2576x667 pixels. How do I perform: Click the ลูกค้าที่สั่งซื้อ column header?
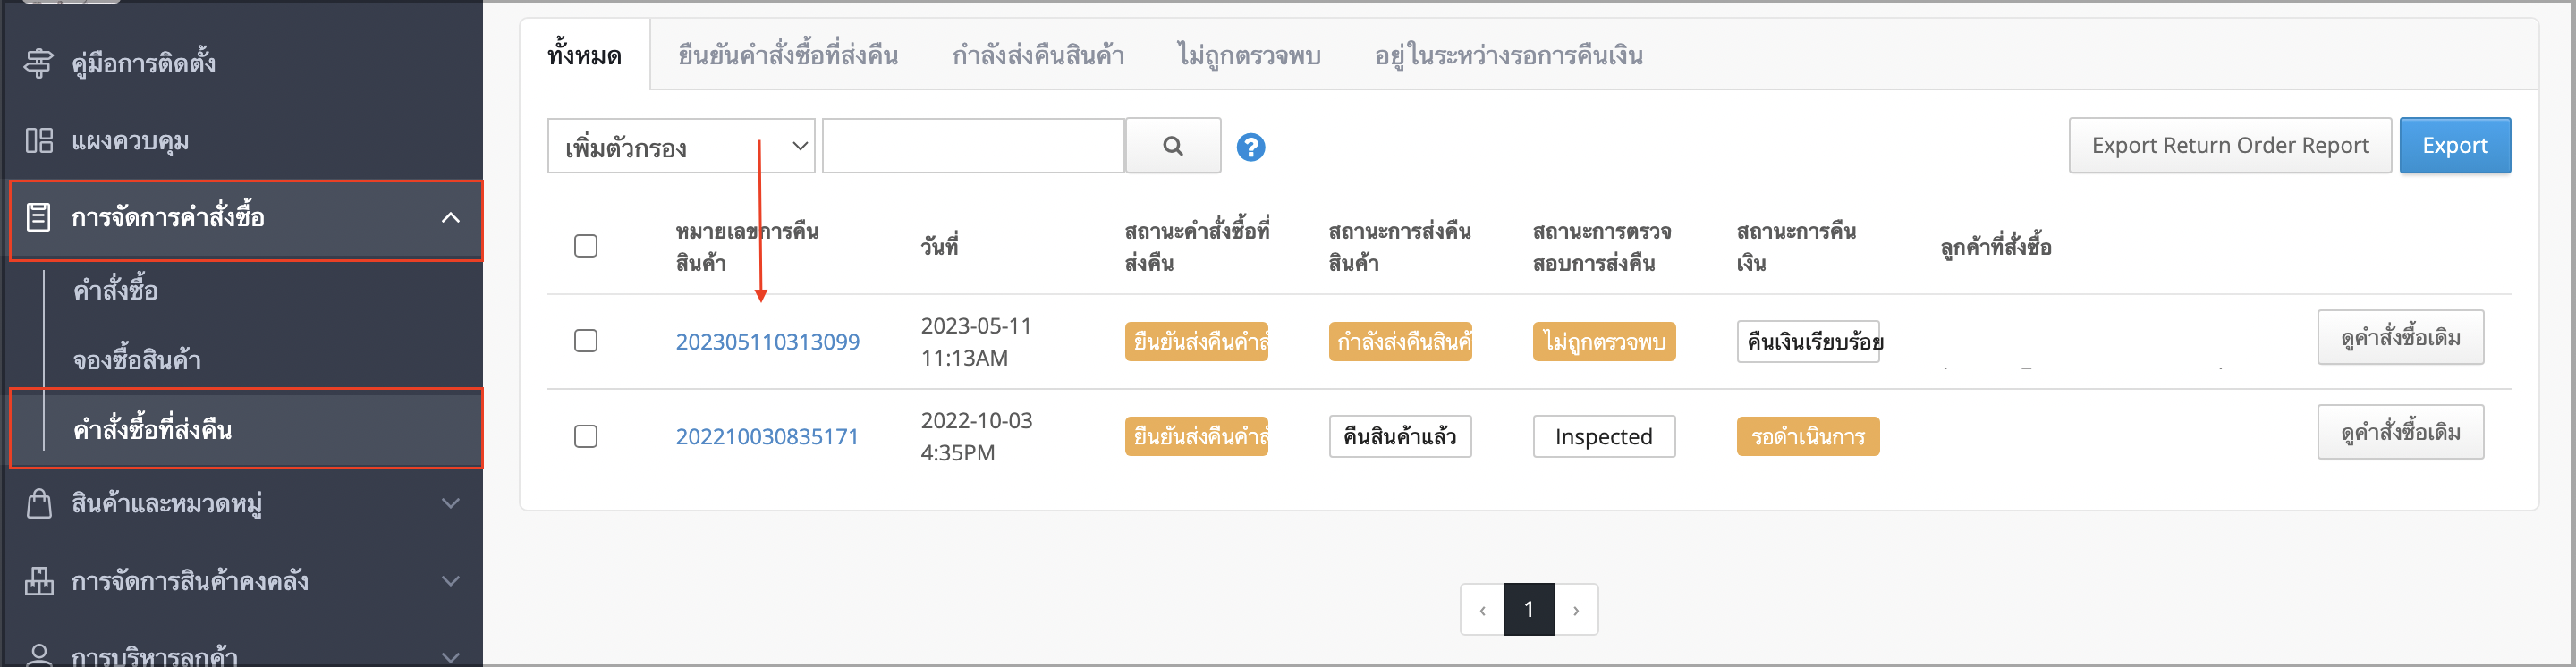(x=1996, y=247)
